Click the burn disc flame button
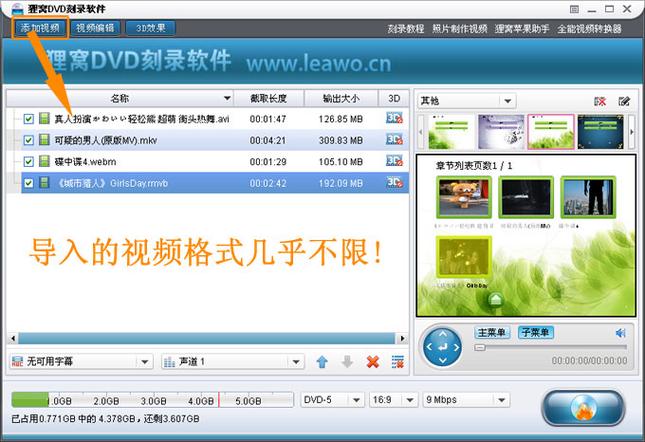Image resolution: width=645 pixels, height=442 pixels. pyautogui.click(x=583, y=408)
